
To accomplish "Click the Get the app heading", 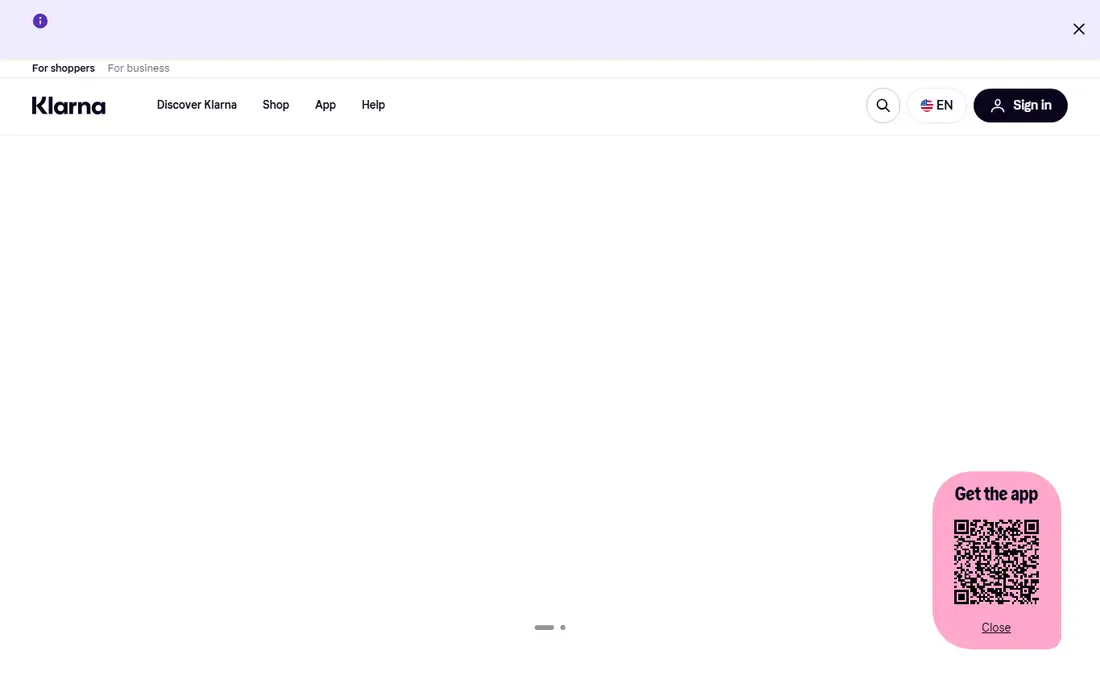I will [995, 494].
